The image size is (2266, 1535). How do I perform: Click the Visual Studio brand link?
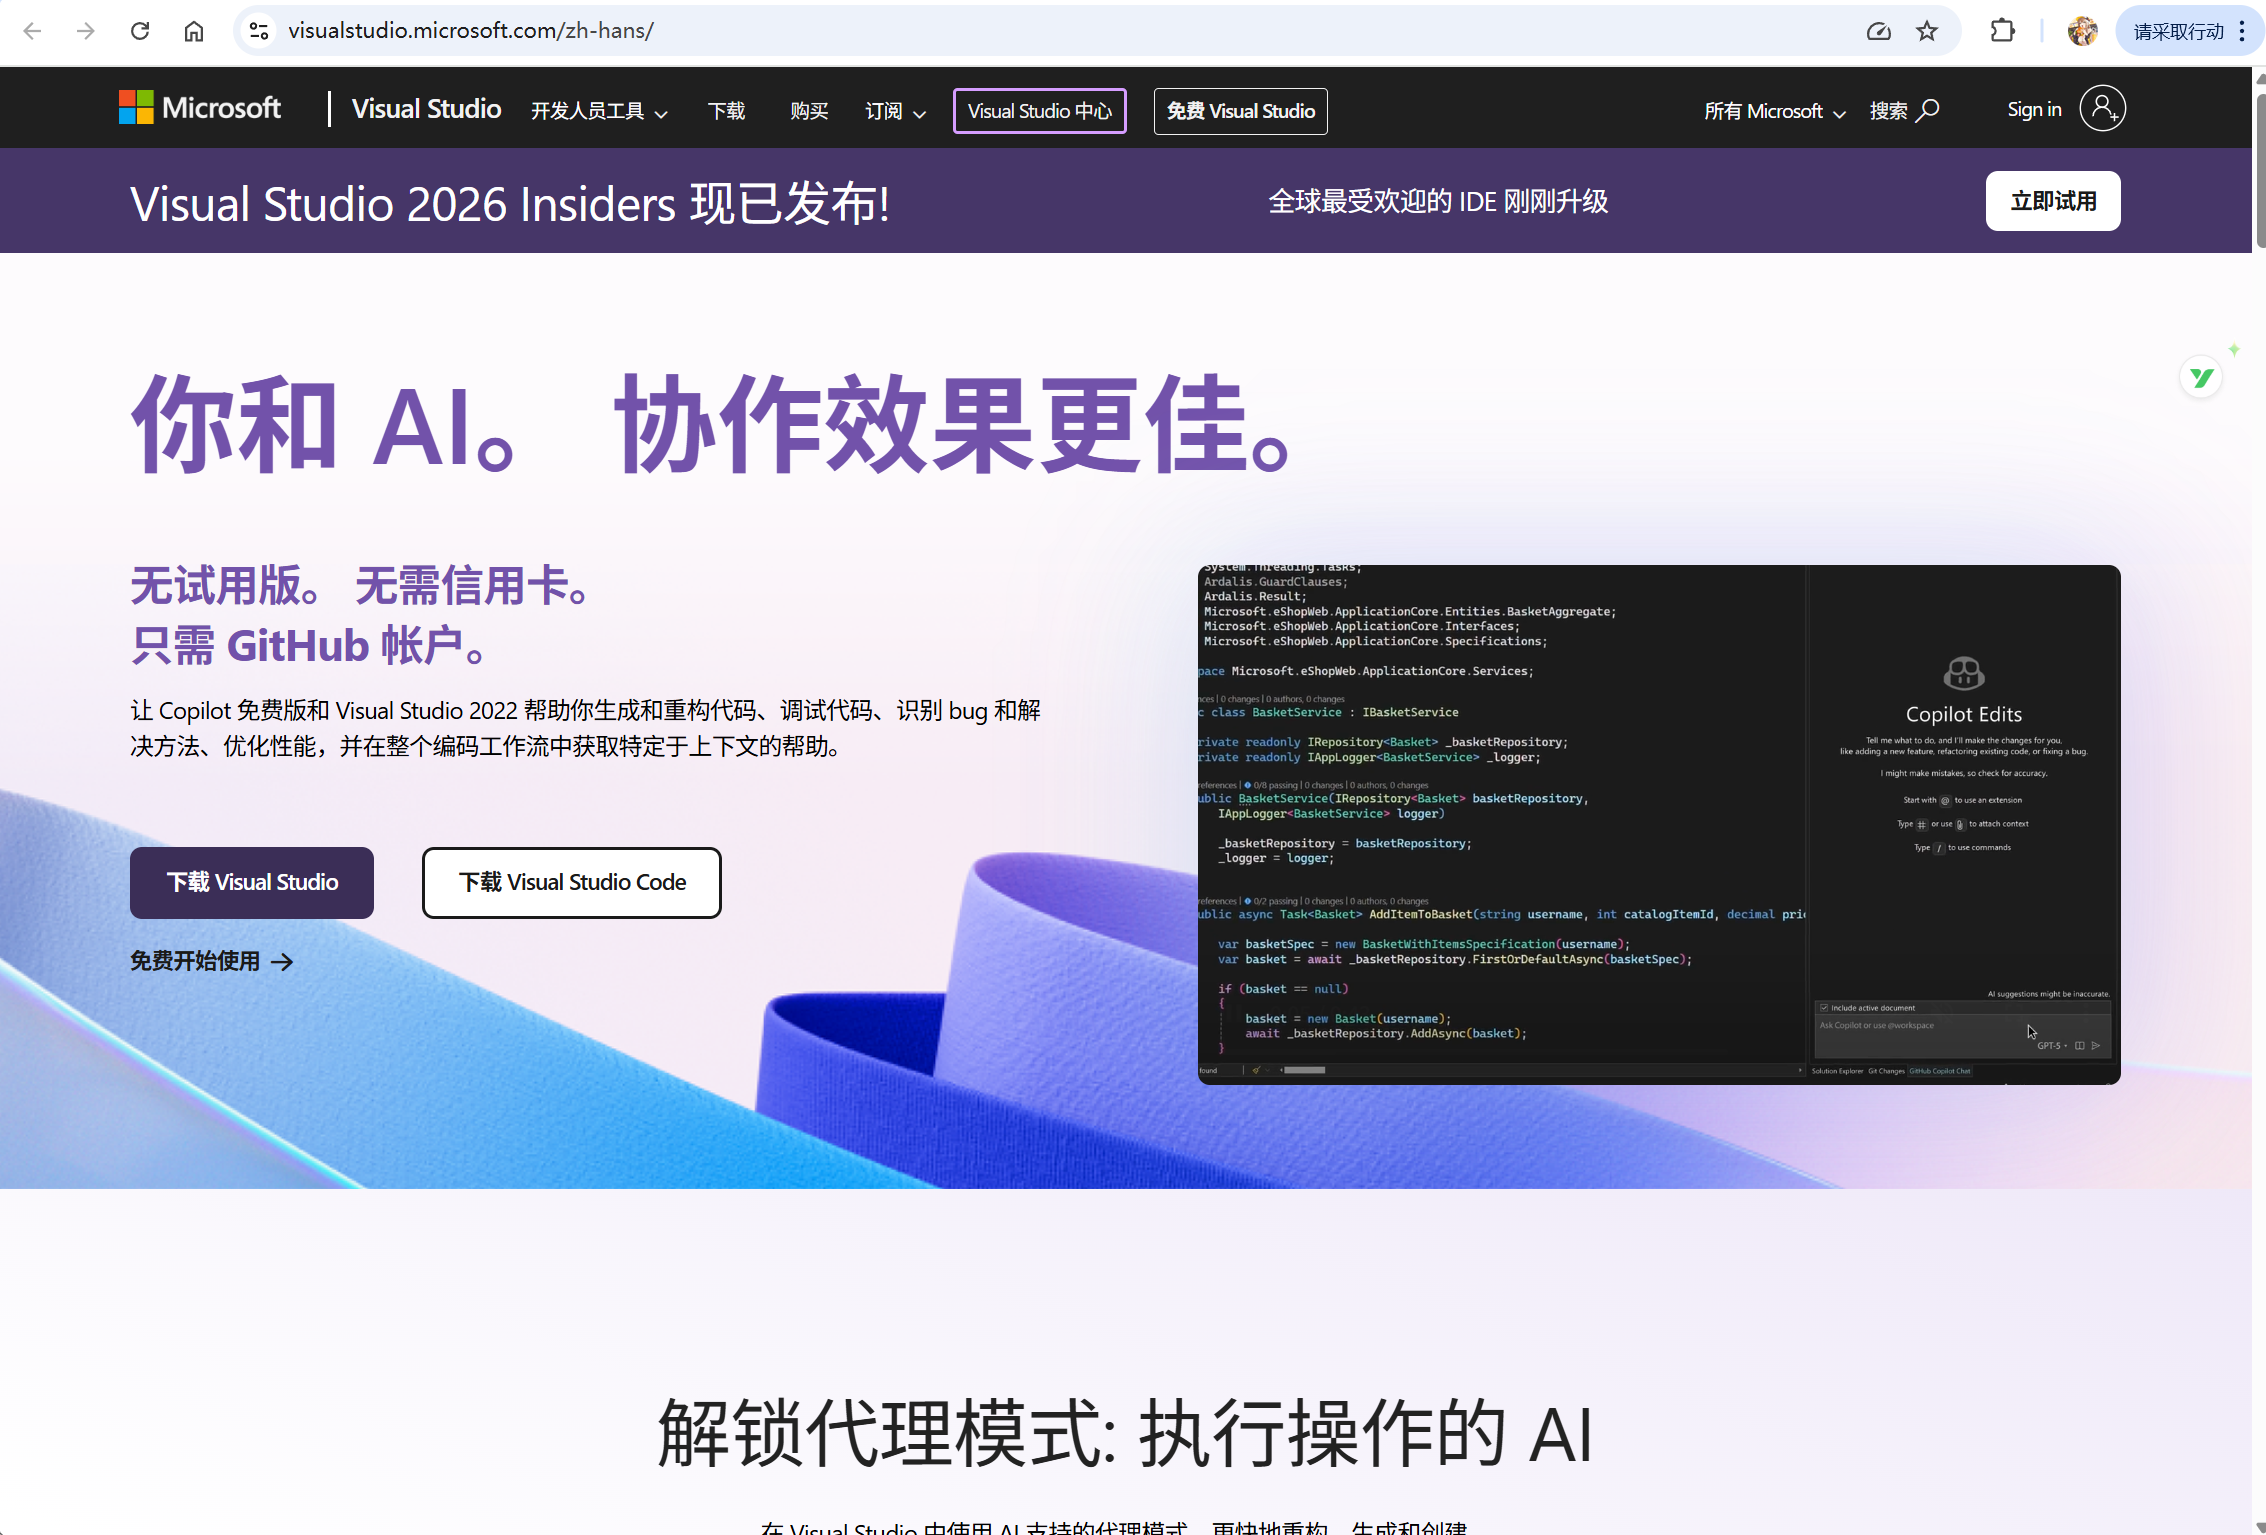[x=426, y=109]
